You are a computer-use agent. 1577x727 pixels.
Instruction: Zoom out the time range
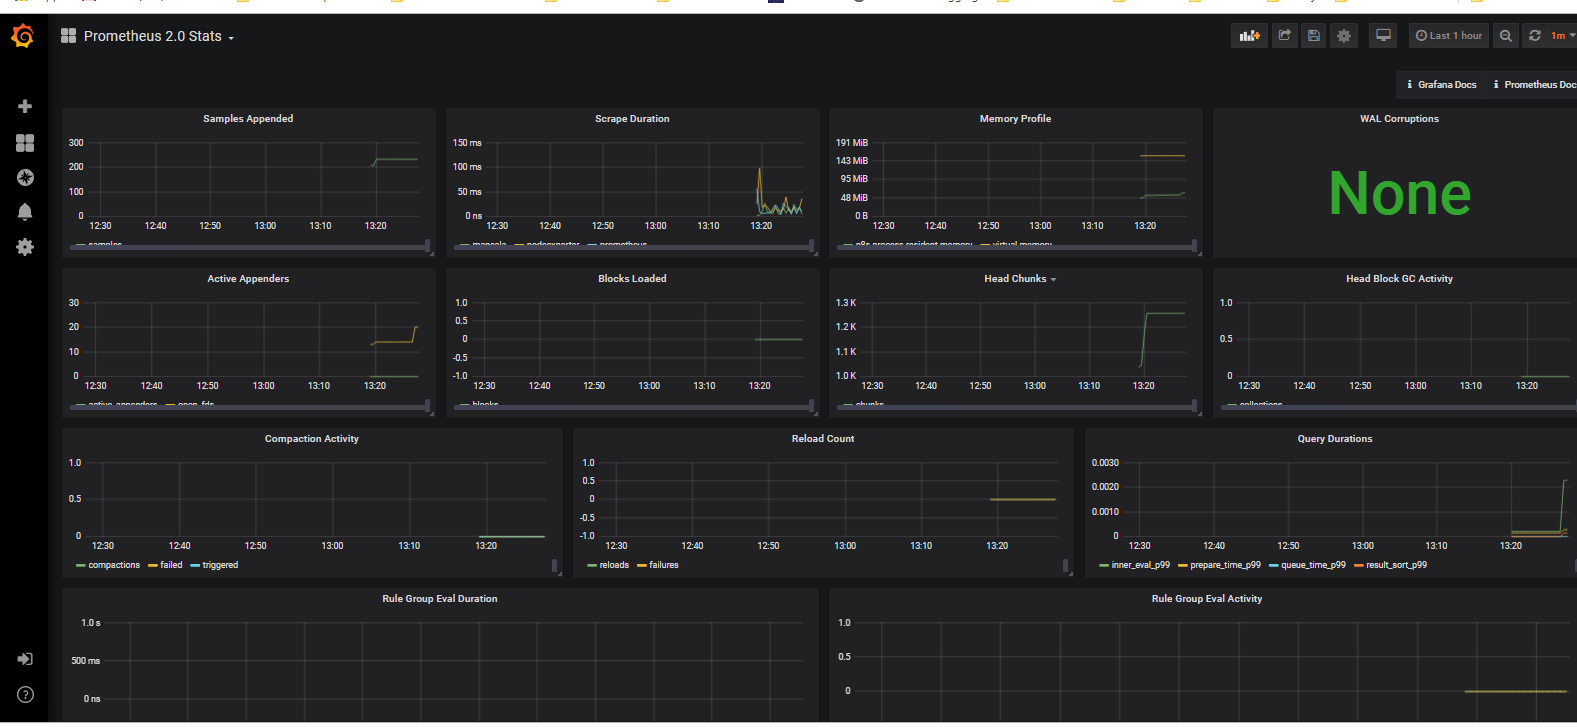click(x=1506, y=36)
